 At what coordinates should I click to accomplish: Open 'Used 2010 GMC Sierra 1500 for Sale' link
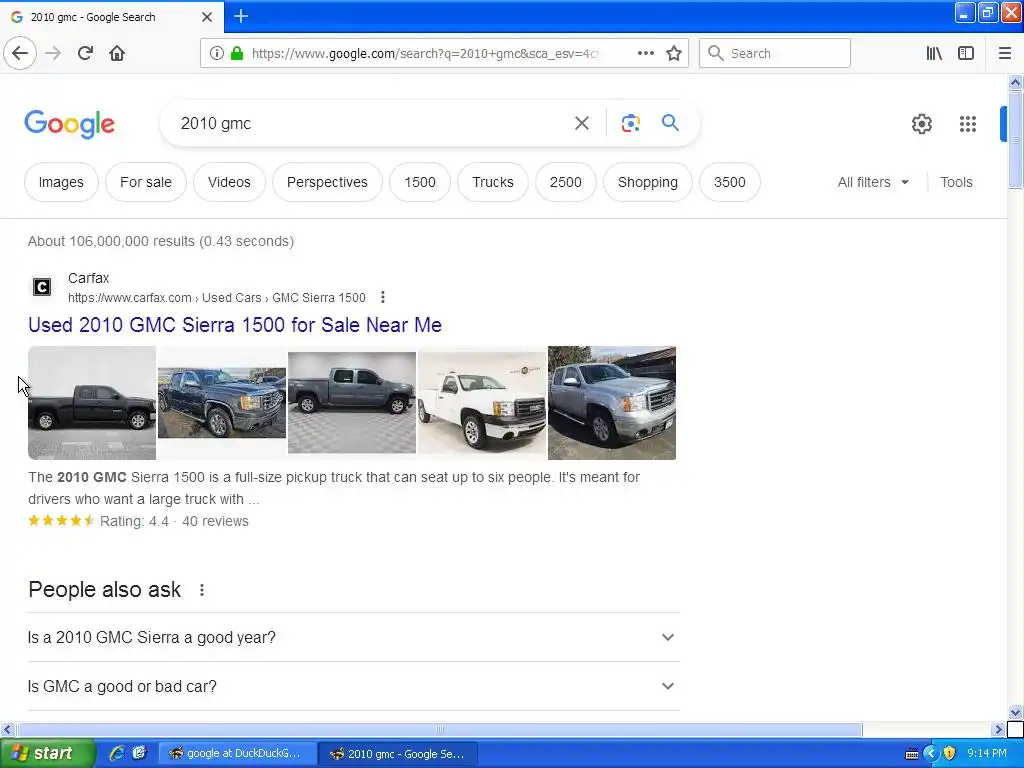tap(235, 325)
